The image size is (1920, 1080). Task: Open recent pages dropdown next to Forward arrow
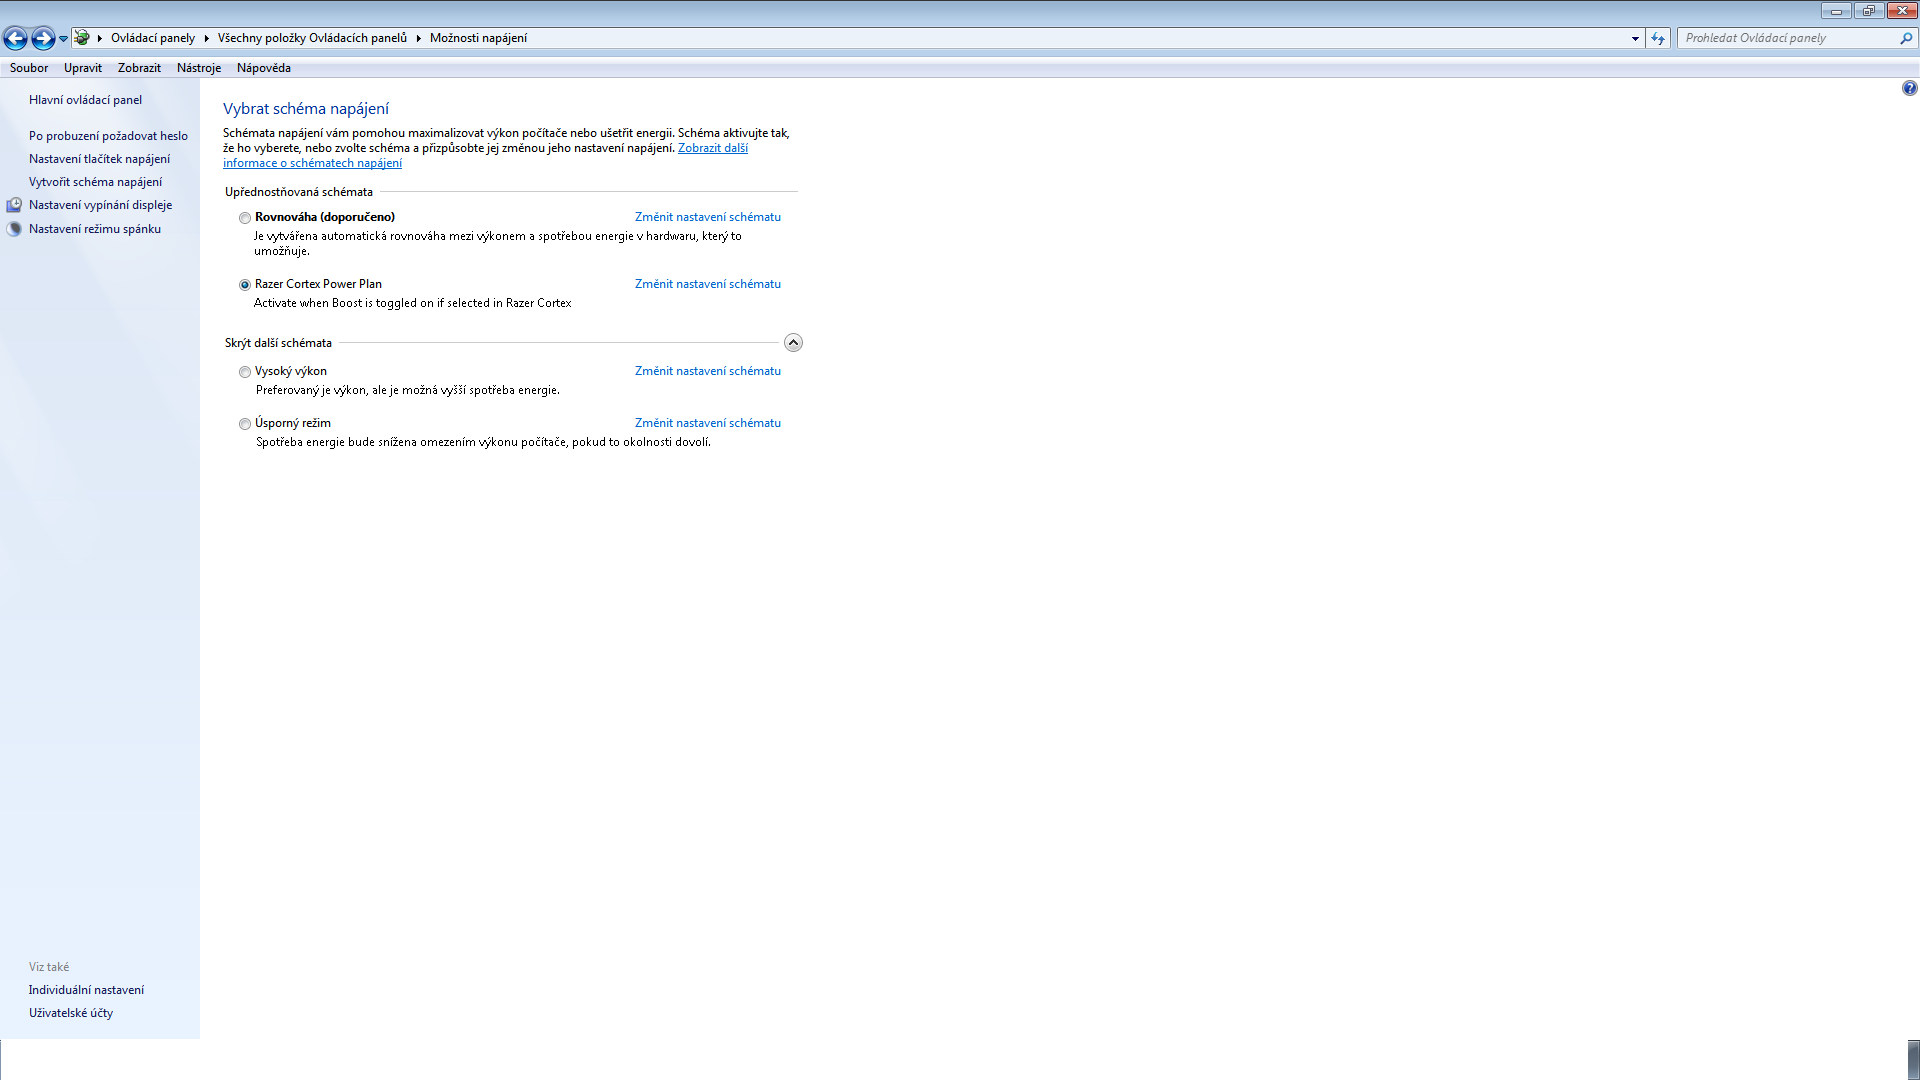pos(63,39)
